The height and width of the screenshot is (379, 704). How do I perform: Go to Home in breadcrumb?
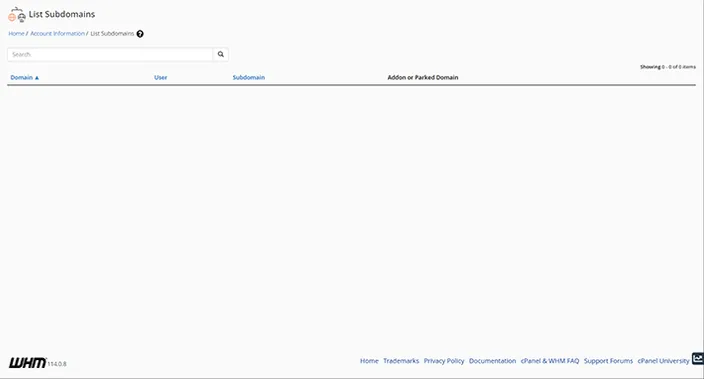coord(16,34)
